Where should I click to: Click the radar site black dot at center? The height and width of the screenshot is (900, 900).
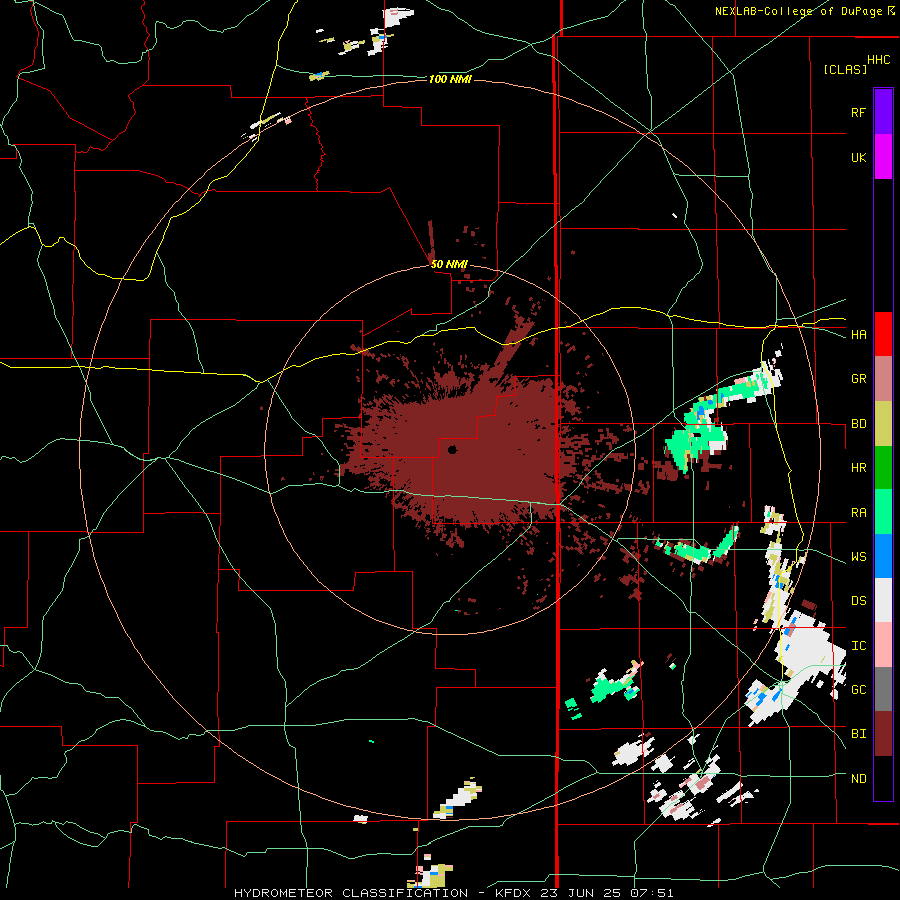[452, 449]
